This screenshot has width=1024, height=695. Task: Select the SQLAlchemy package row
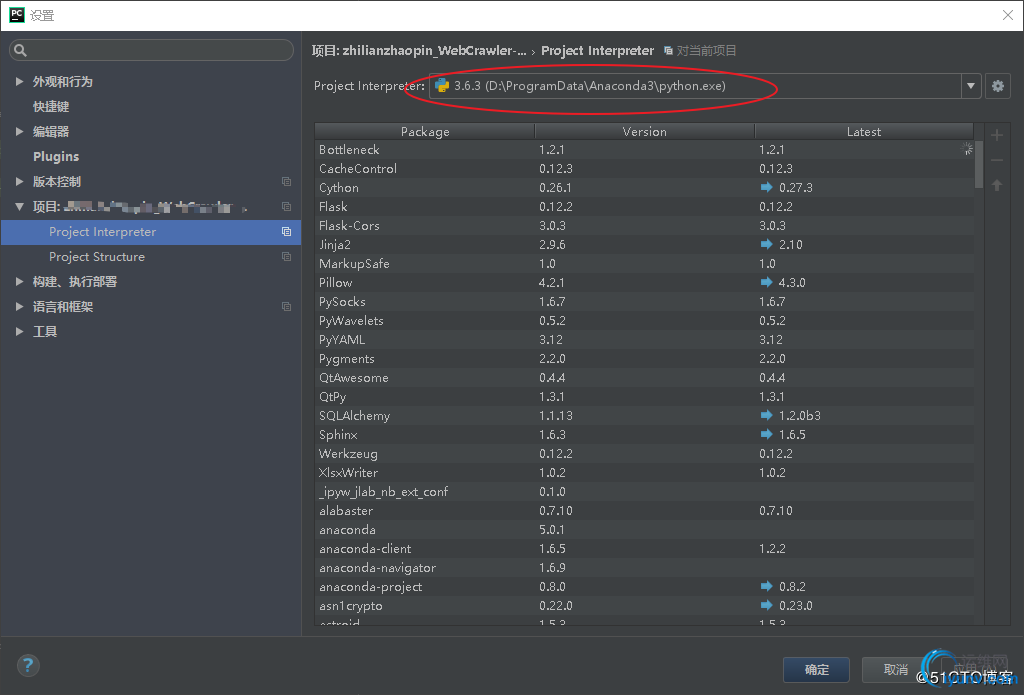pos(644,415)
